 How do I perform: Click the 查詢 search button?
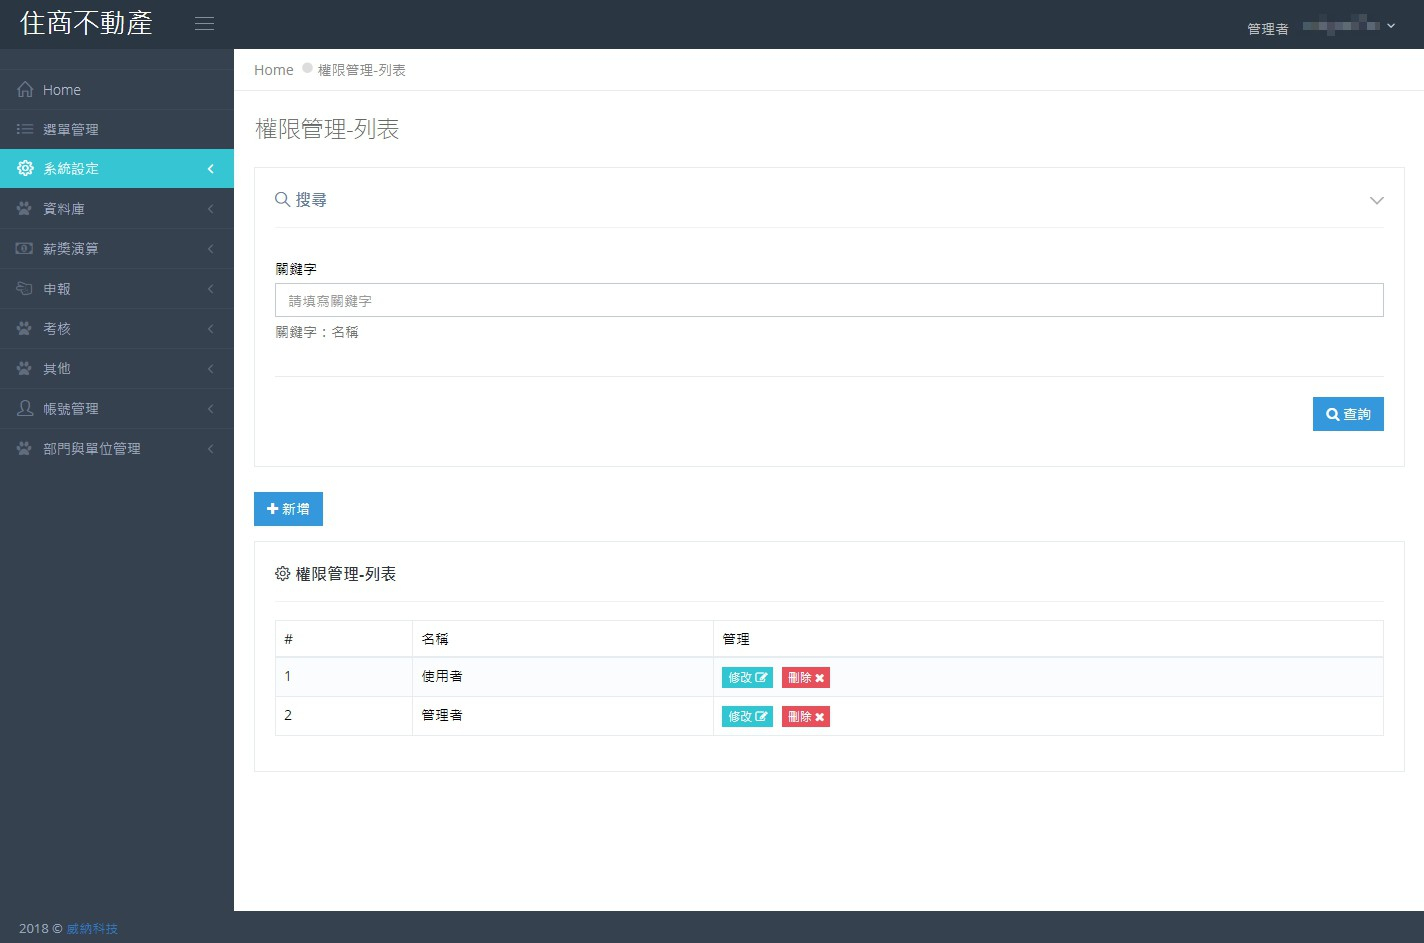pos(1348,413)
